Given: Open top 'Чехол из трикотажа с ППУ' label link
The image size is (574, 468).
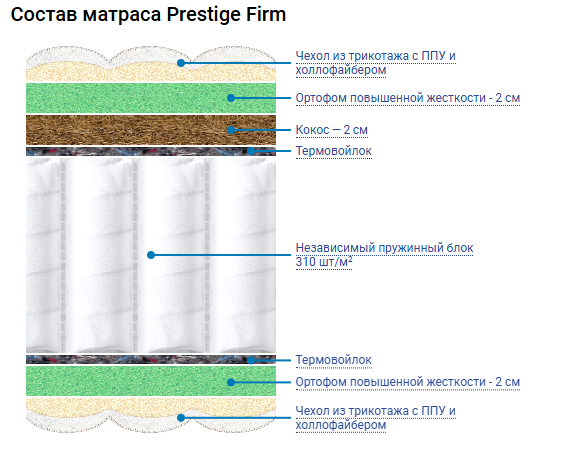Looking at the screenshot, I should pos(376,63).
